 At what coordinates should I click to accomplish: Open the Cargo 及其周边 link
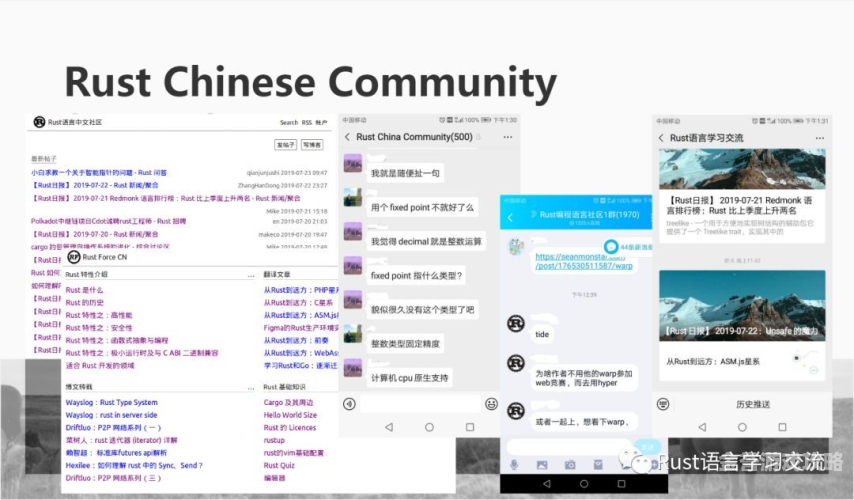pos(288,403)
